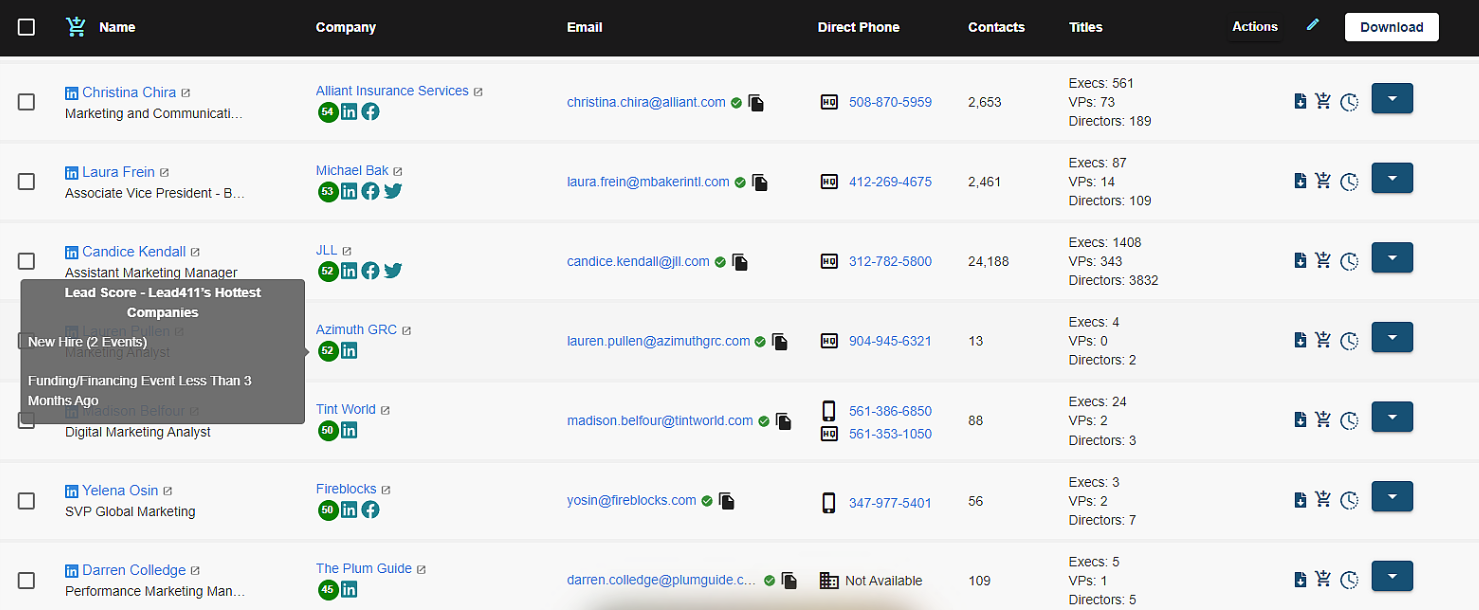The image size is (1479, 610).
Task: Sort by the Email column header
Action: (x=584, y=27)
